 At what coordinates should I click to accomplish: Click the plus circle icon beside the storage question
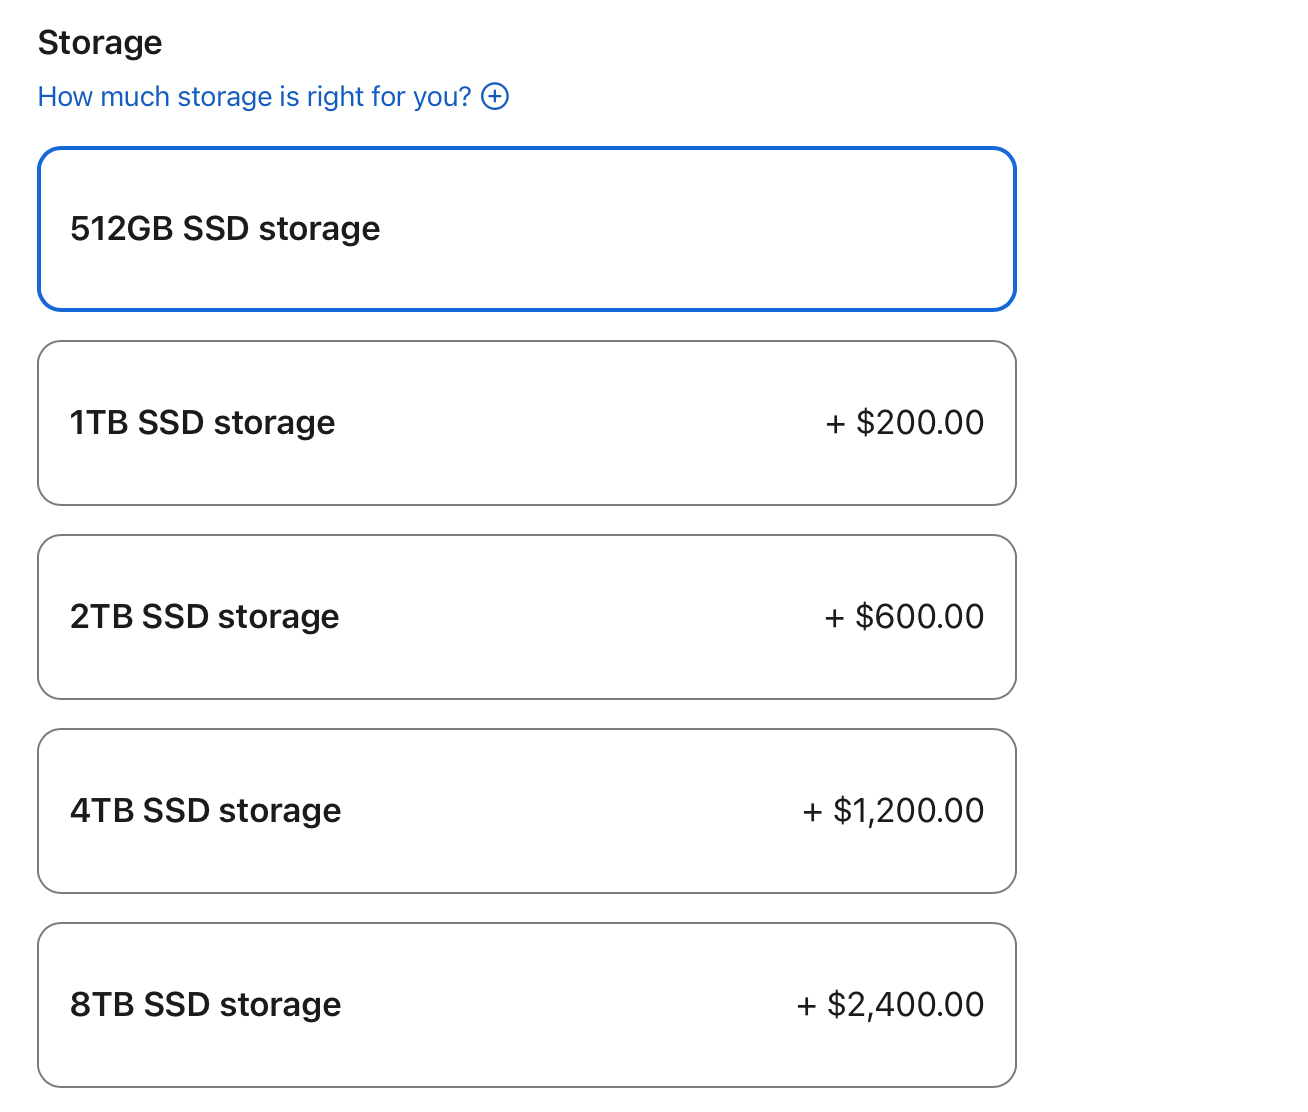tap(495, 96)
